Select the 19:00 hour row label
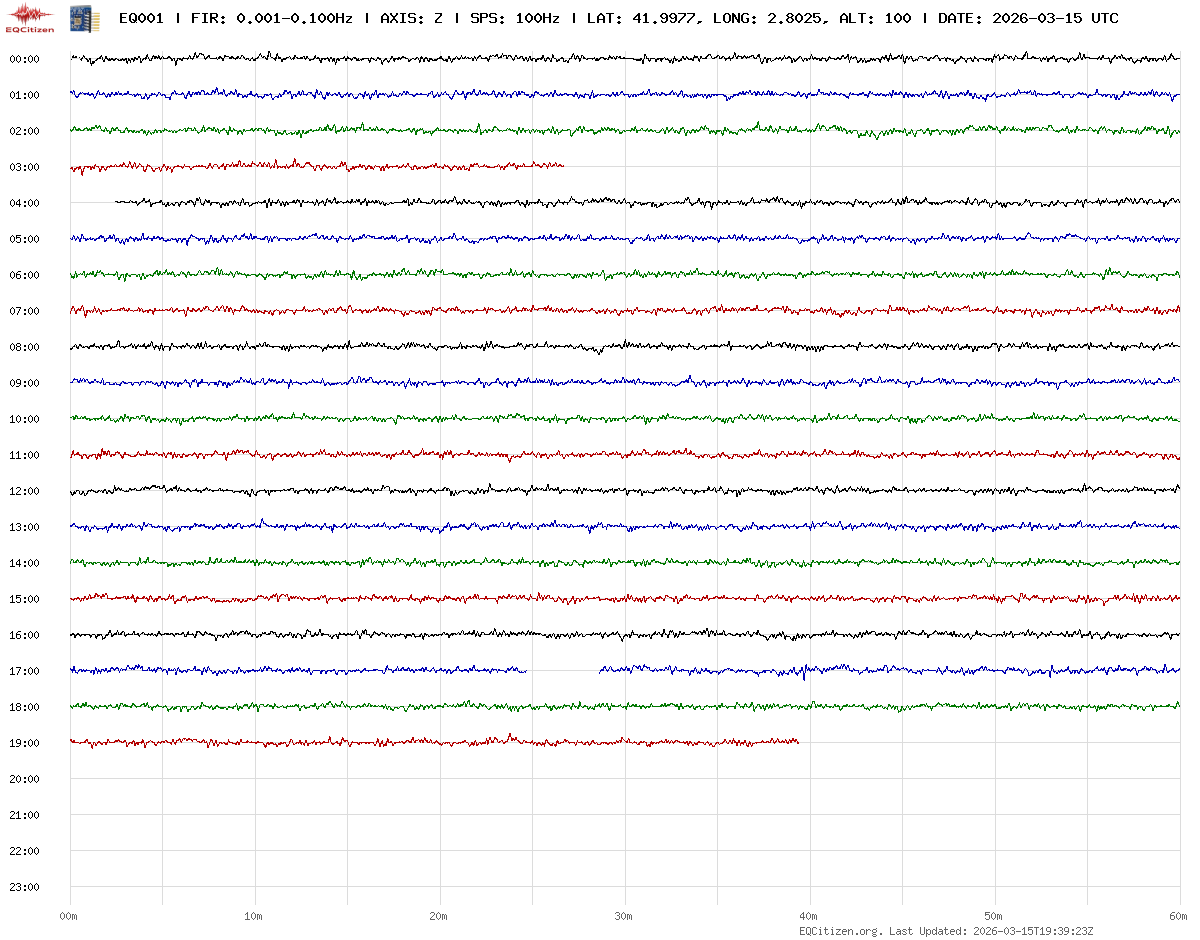The height and width of the screenshot is (940, 1200). (24, 743)
